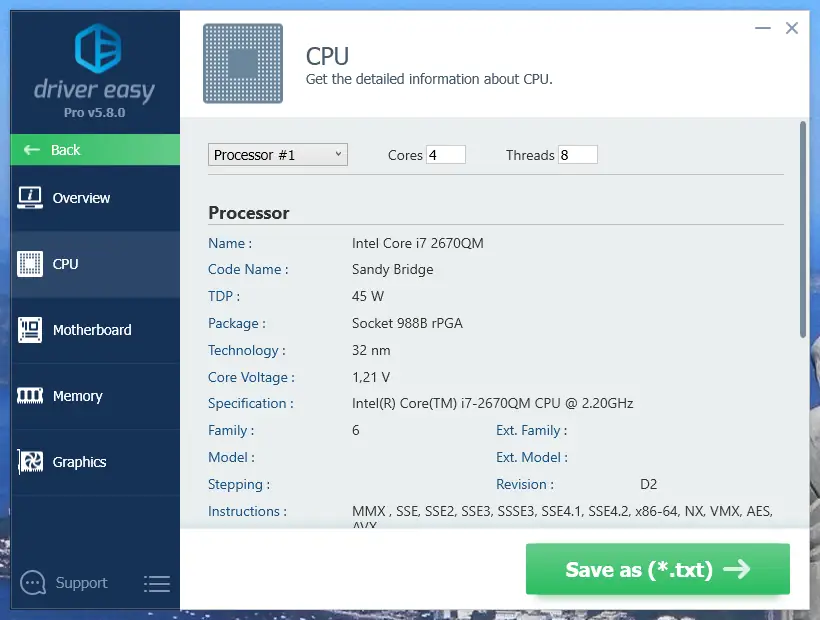Viewport: 820px width, 620px height.
Task: Open the Graphics section
Action: point(80,462)
